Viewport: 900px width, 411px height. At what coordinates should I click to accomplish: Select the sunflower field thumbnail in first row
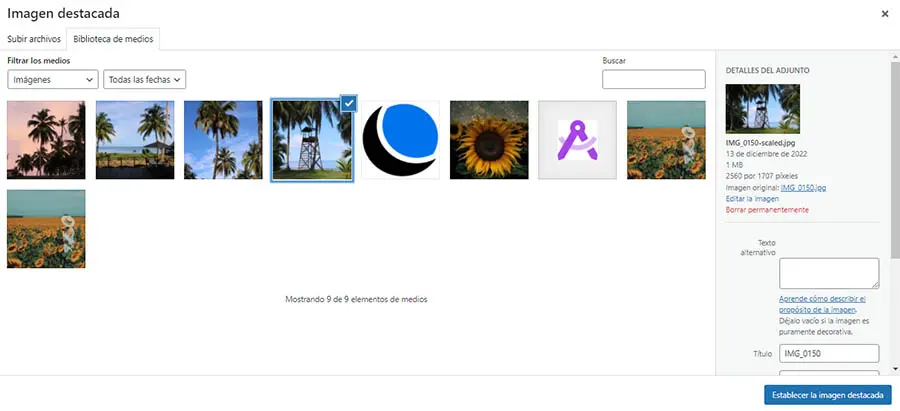pos(666,140)
